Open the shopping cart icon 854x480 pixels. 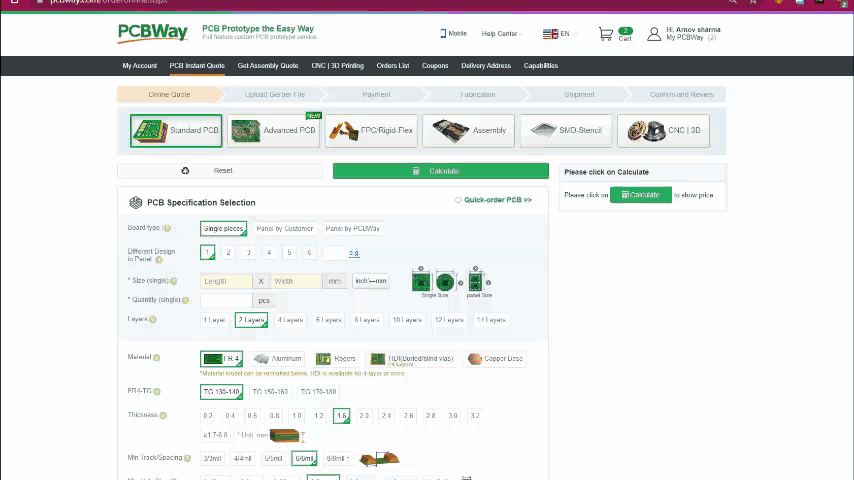tap(605, 34)
